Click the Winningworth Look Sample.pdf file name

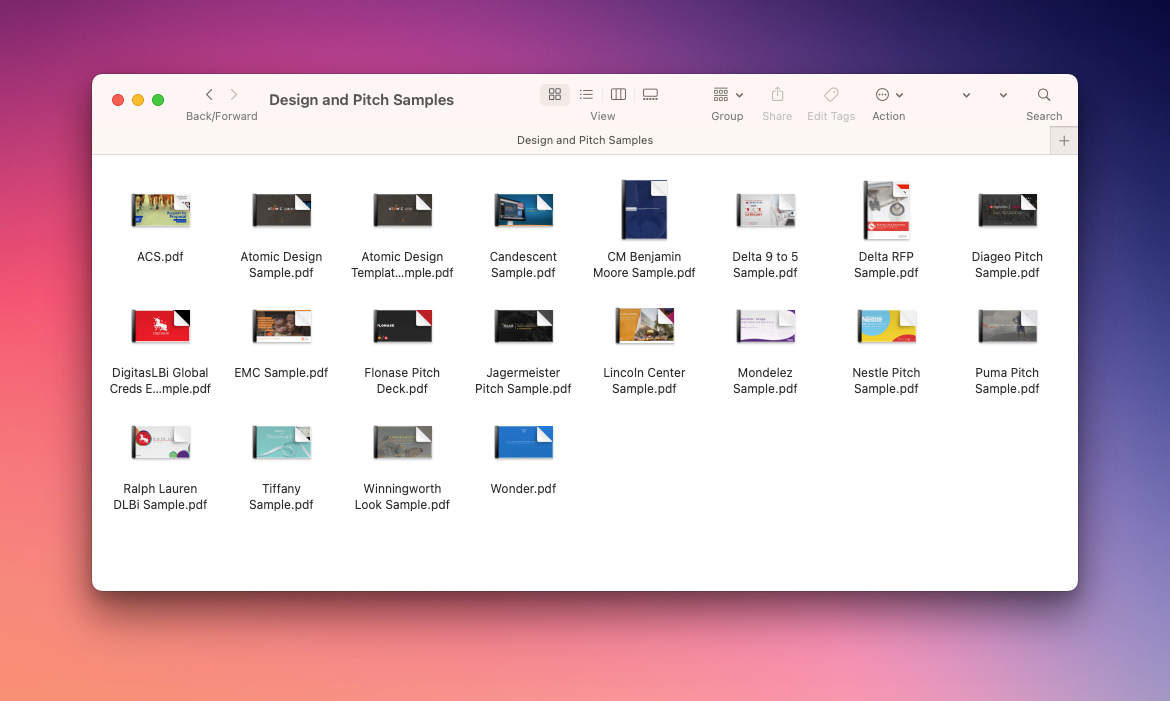[x=402, y=497]
